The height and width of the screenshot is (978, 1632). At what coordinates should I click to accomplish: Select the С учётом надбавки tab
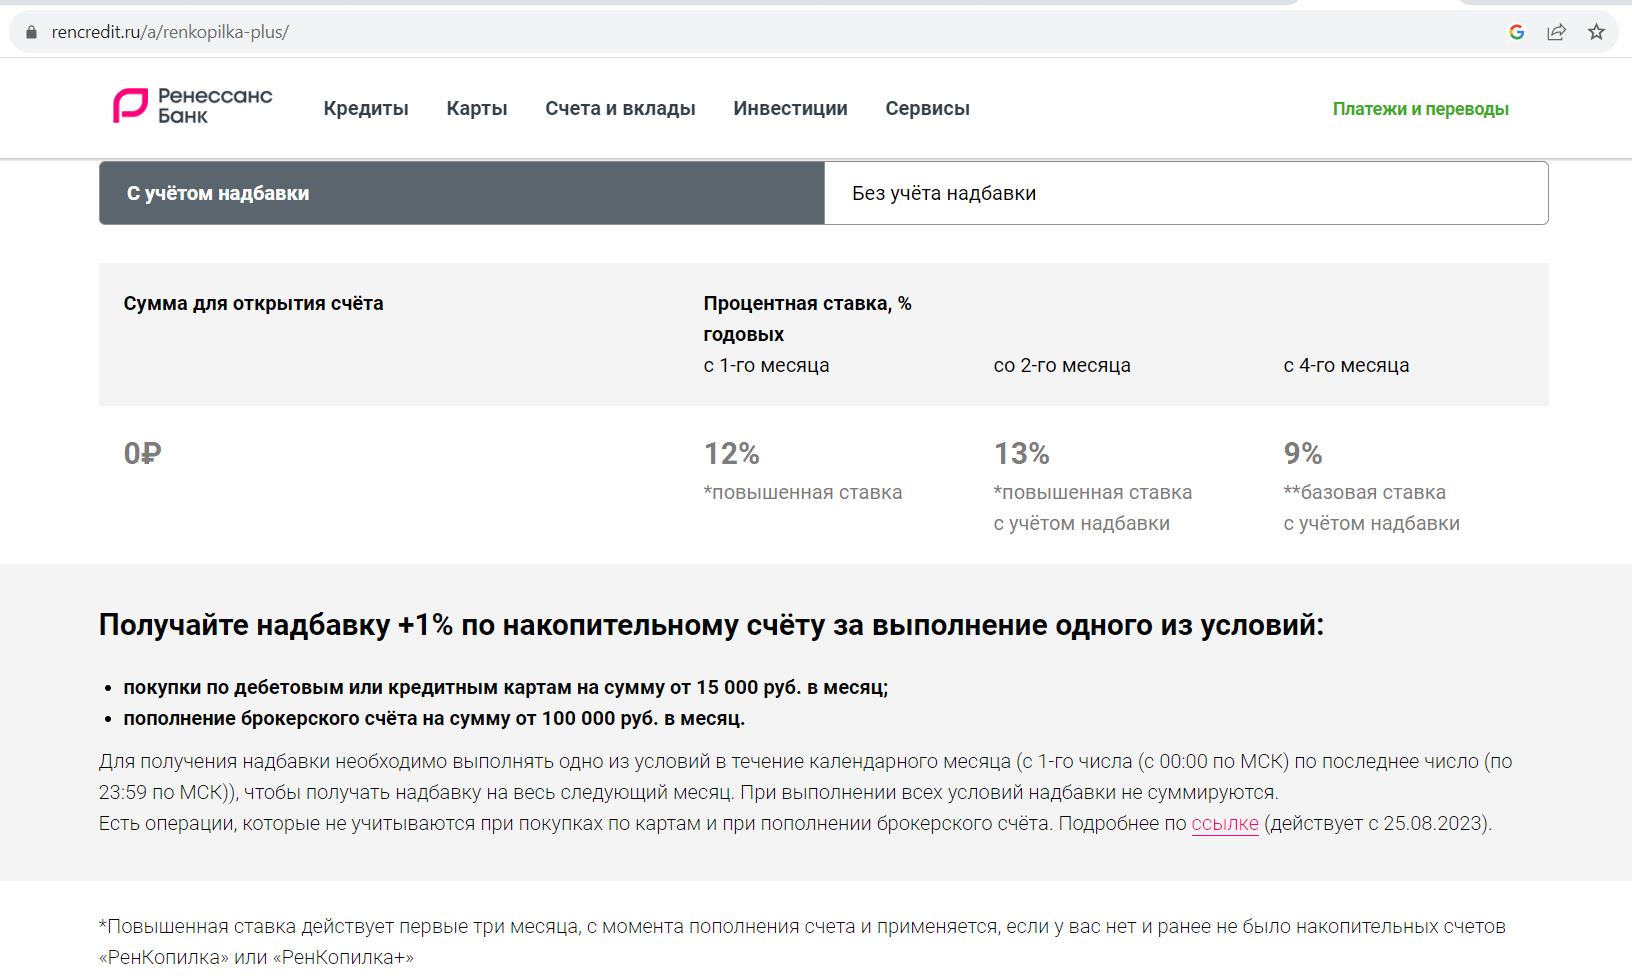click(x=462, y=193)
